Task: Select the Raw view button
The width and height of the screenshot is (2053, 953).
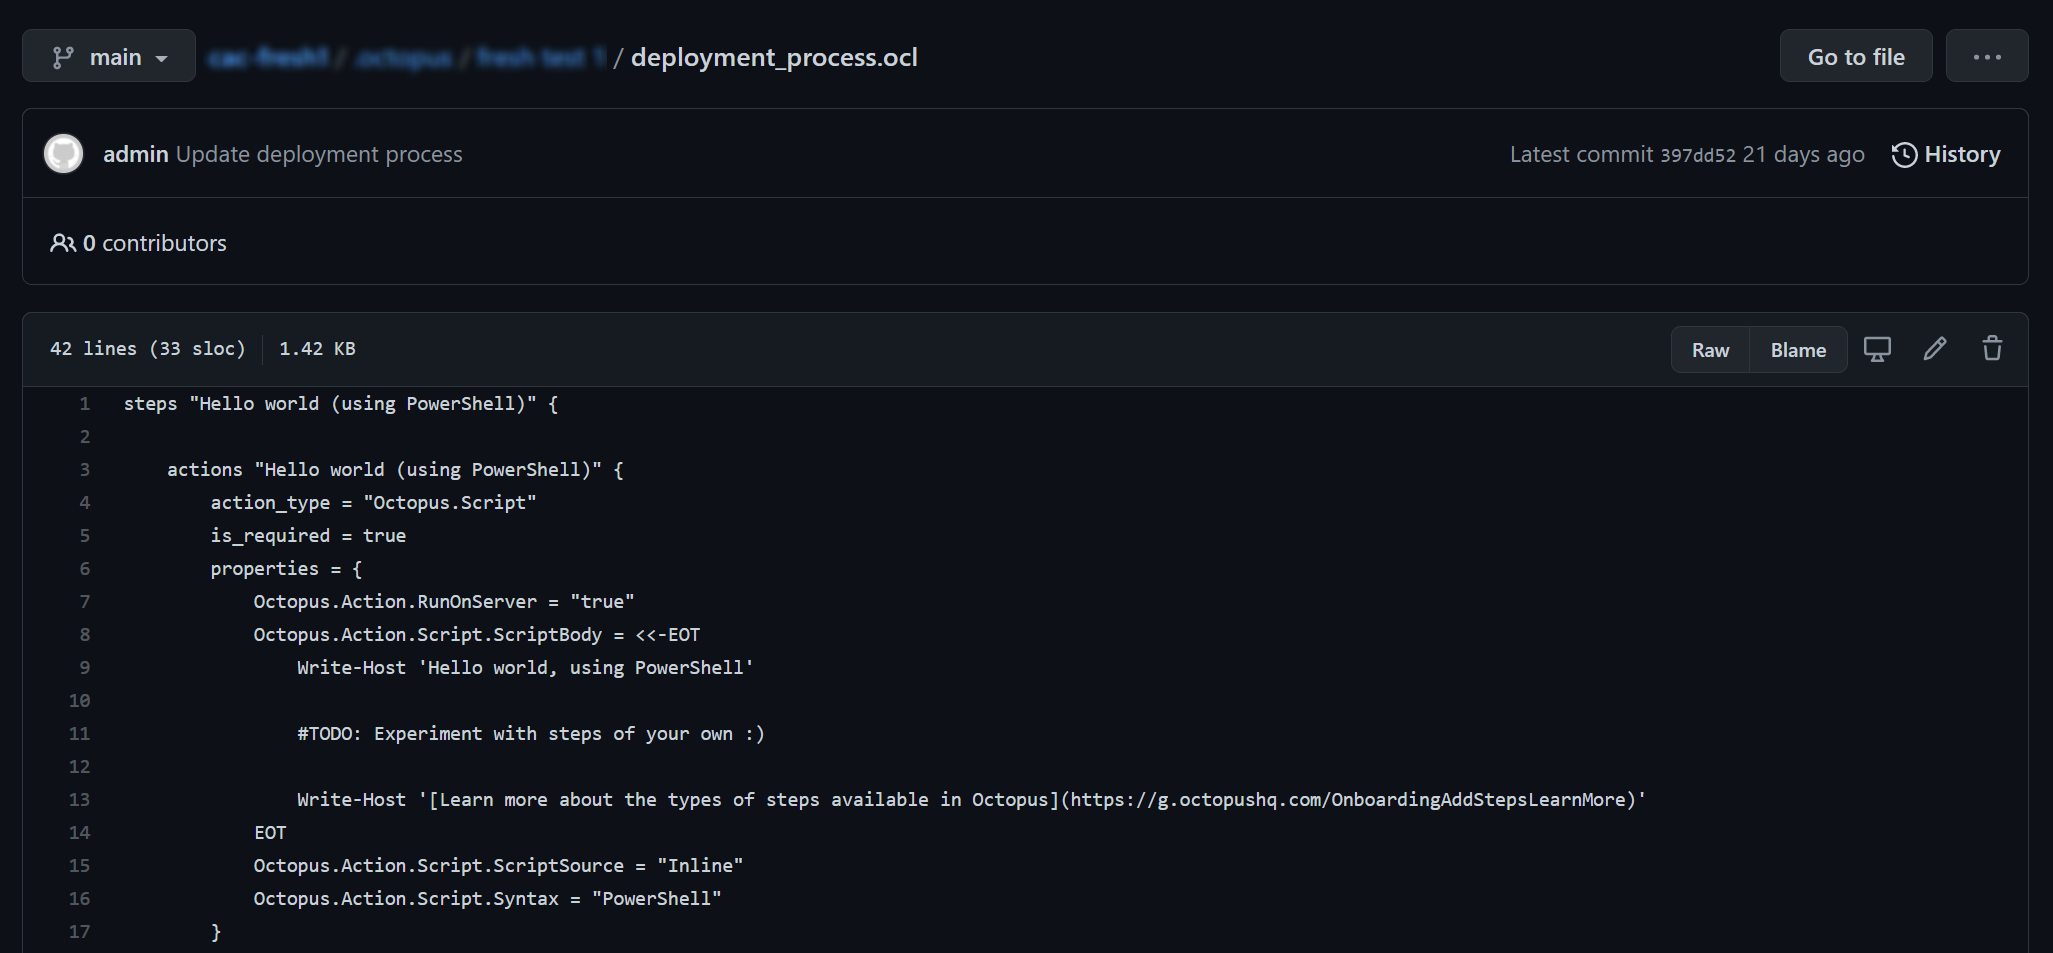Action: point(1710,349)
